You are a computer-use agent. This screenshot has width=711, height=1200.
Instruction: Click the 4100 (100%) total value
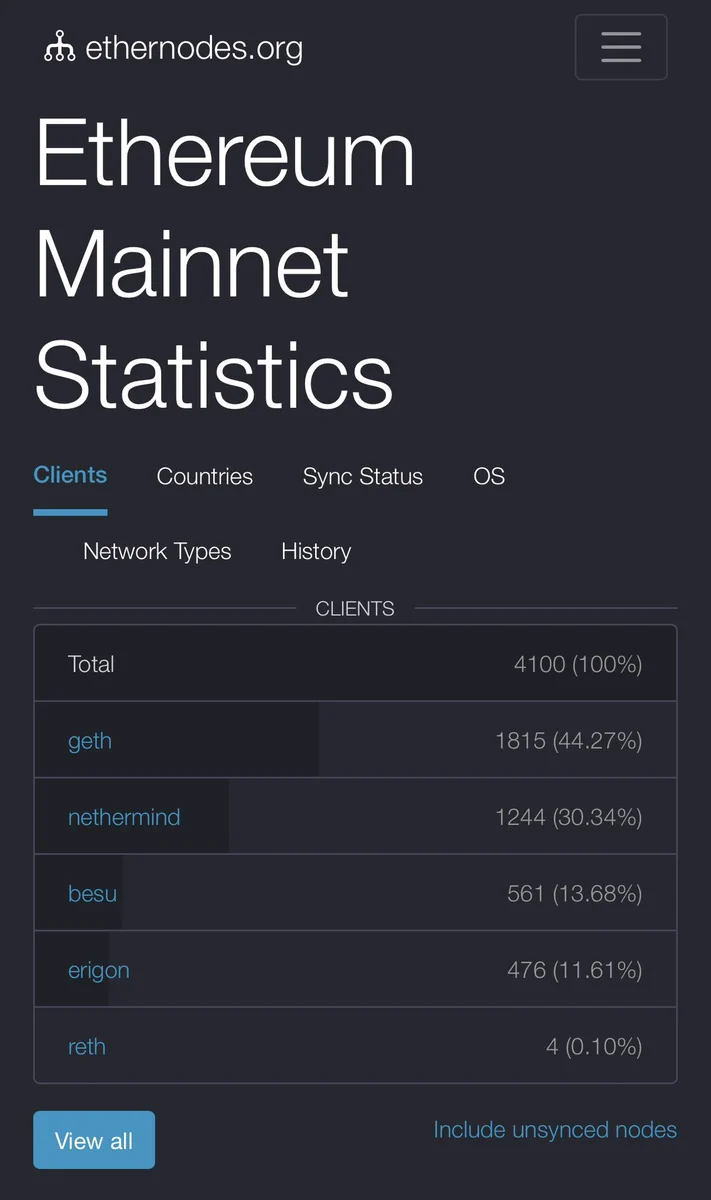click(578, 664)
